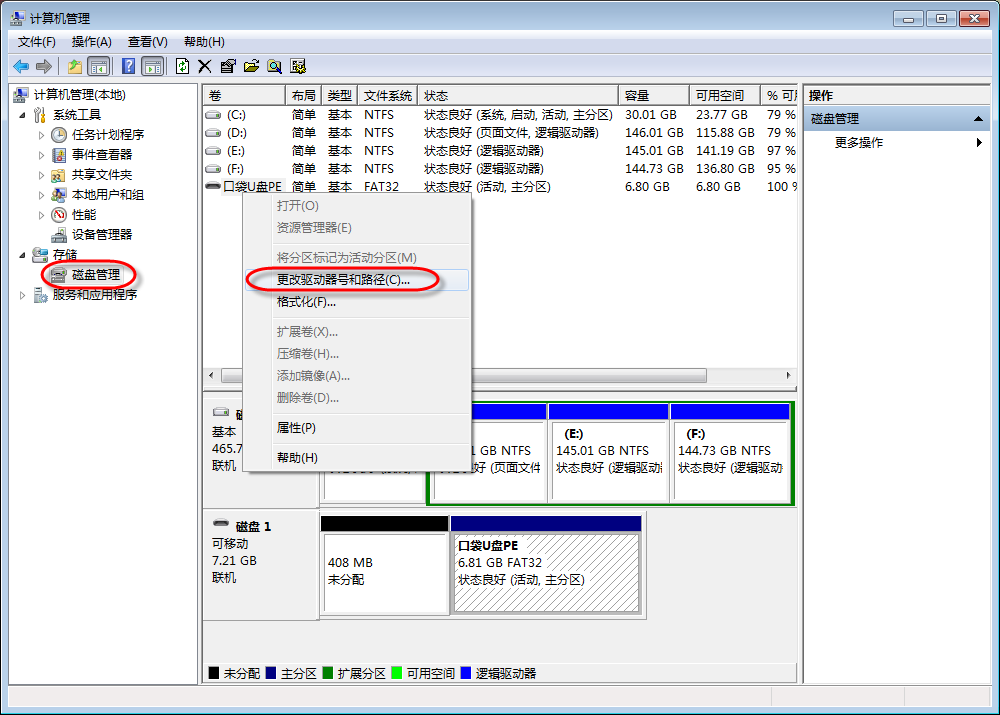Sort by the 类型 column header
This screenshot has height=715, width=1000.
[340, 96]
